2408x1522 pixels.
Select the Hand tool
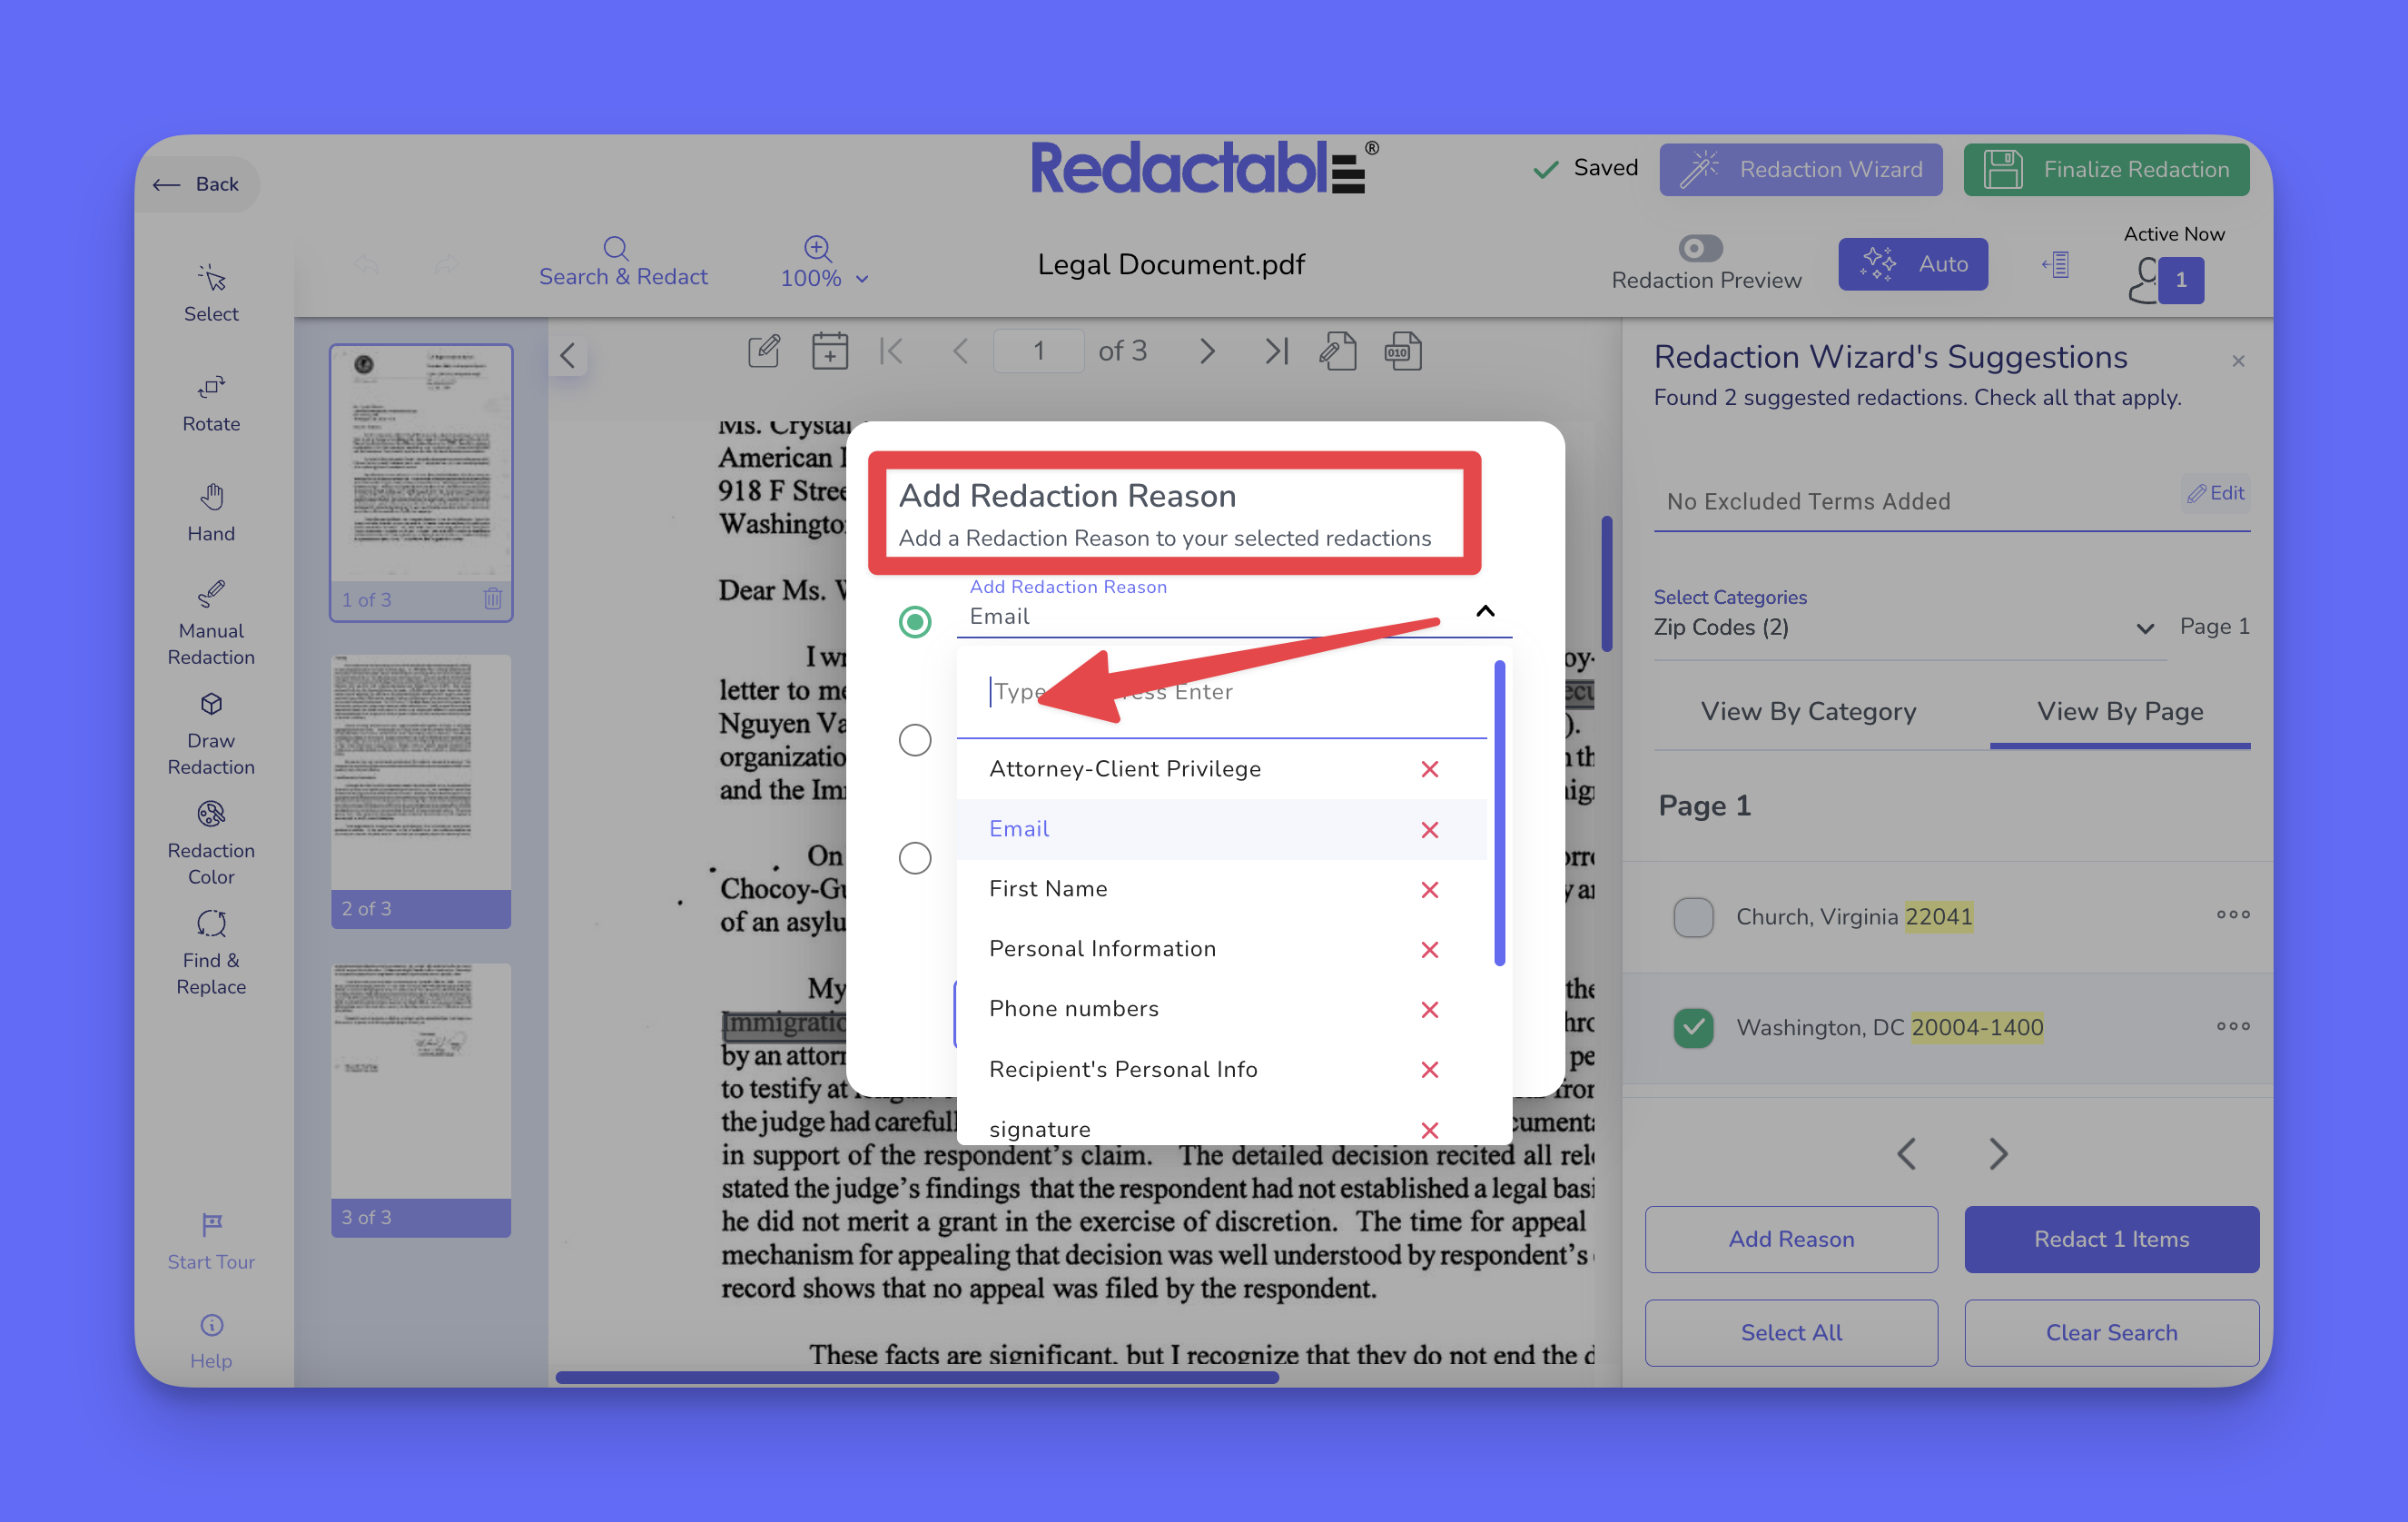coord(211,512)
